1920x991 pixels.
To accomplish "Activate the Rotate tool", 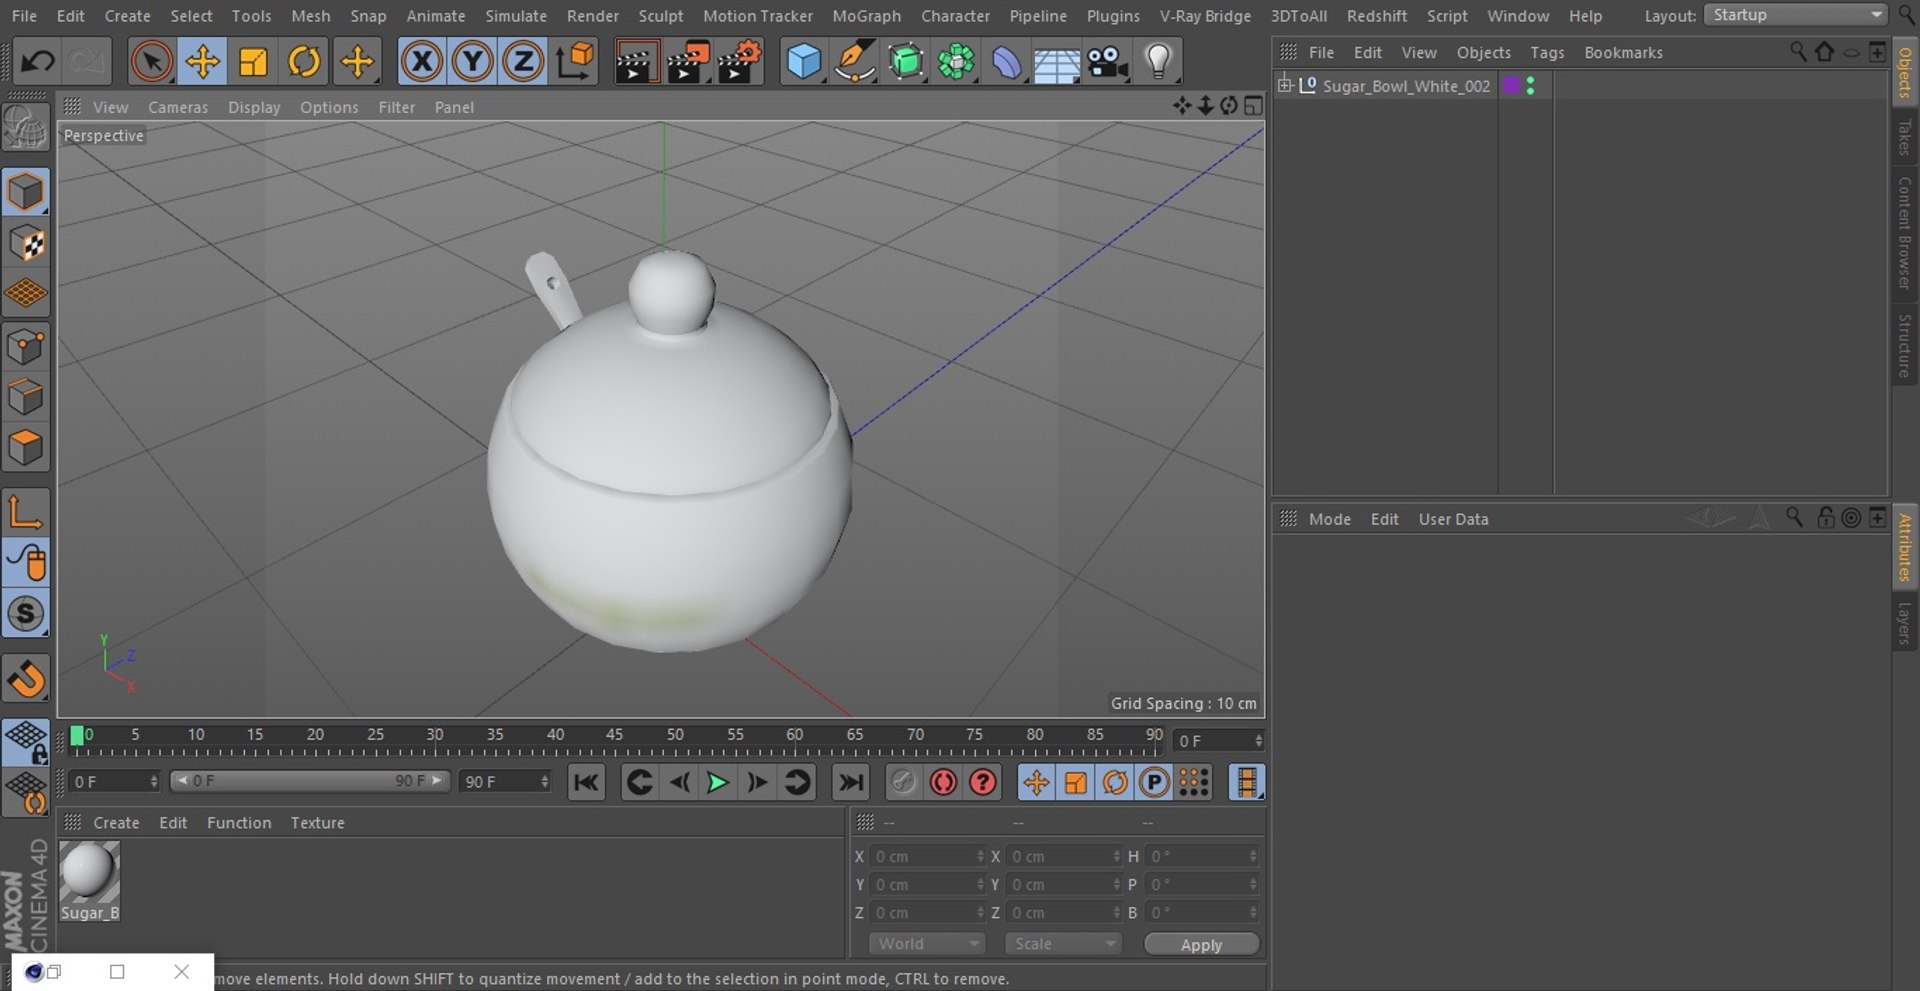I will click(x=304, y=62).
